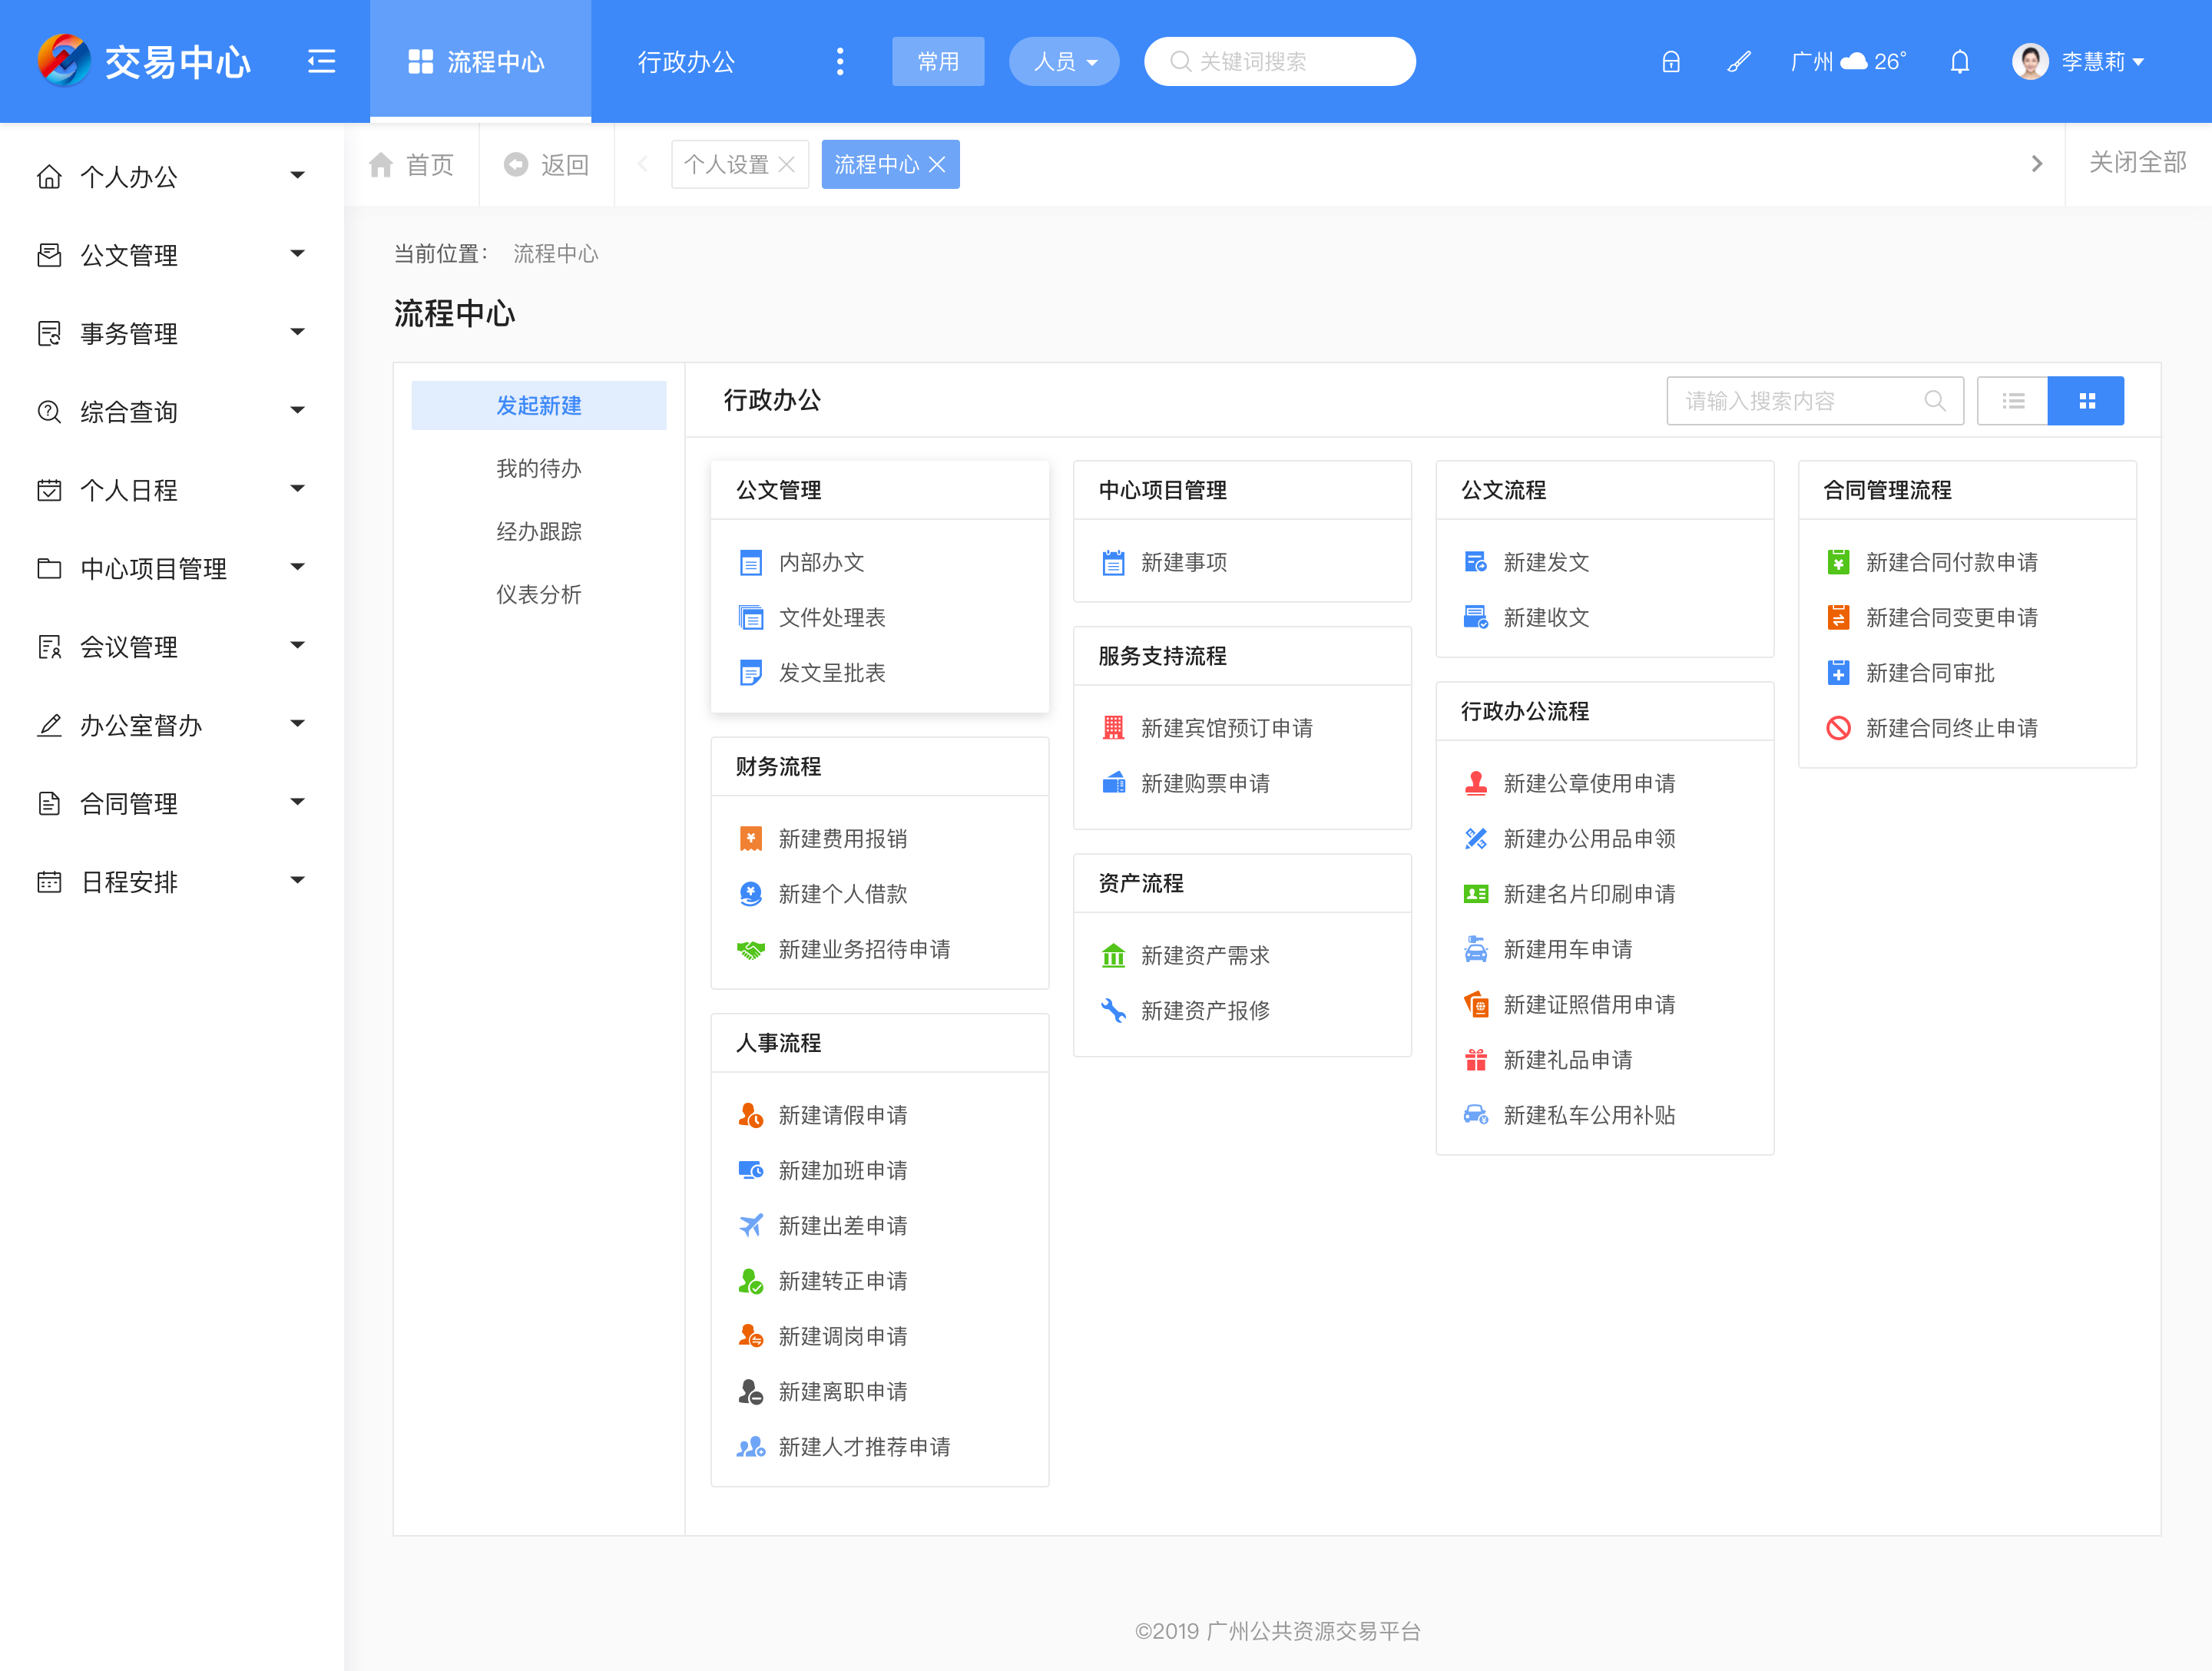Click the three-dot more menu icon
2212x1671 pixels.
pyautogui.click(x=839, y=62)
